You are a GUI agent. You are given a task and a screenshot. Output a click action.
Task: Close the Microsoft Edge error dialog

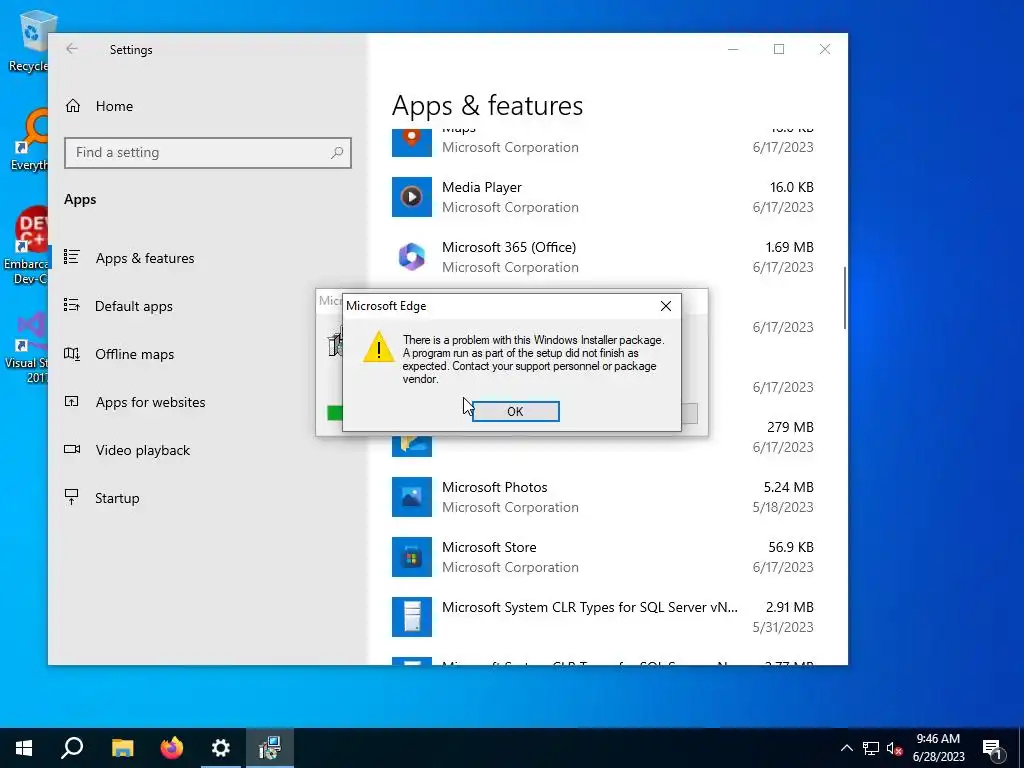665,306
